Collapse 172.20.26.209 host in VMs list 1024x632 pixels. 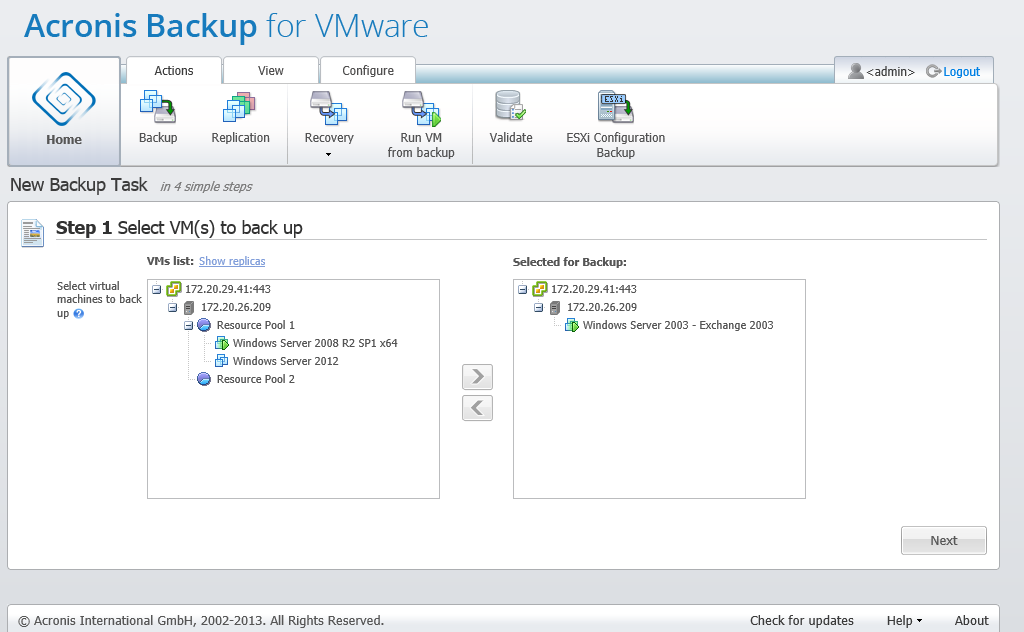[172, 308]
